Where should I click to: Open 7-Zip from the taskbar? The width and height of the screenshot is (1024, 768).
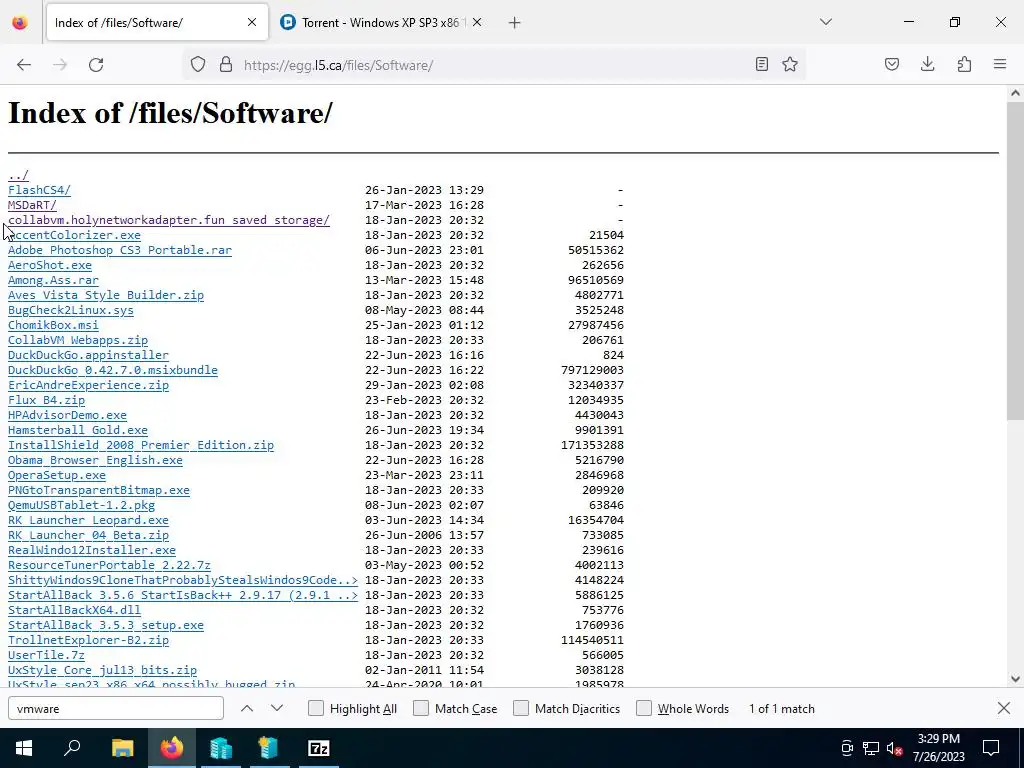(x=319, y=748)
